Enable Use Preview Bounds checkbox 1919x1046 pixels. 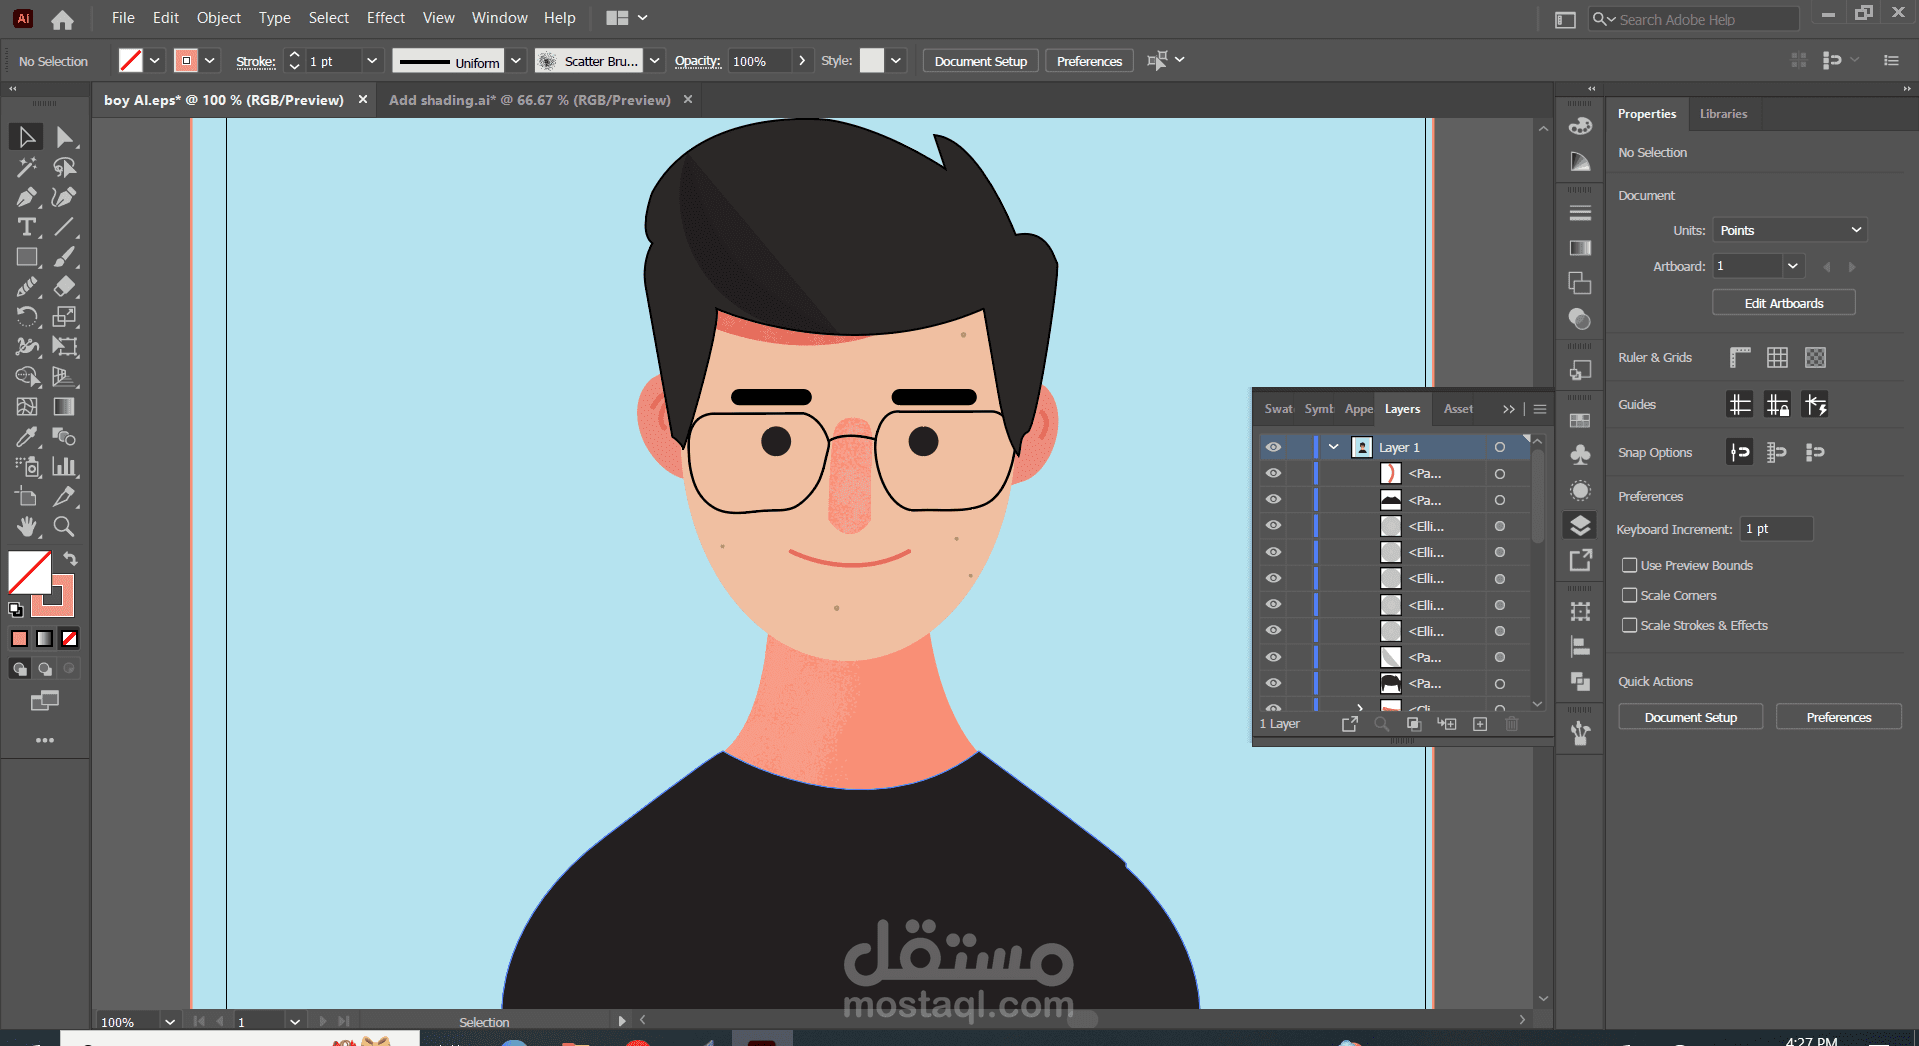coord(1629,565)
